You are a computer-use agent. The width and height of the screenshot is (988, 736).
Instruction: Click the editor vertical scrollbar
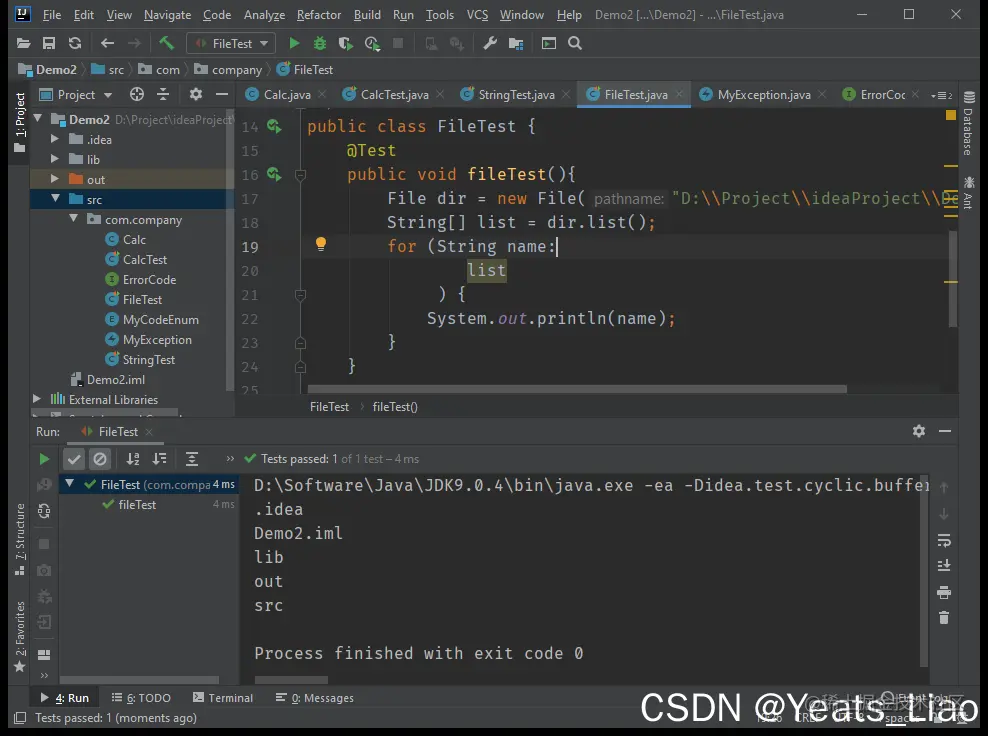click(x=953, y=279)
